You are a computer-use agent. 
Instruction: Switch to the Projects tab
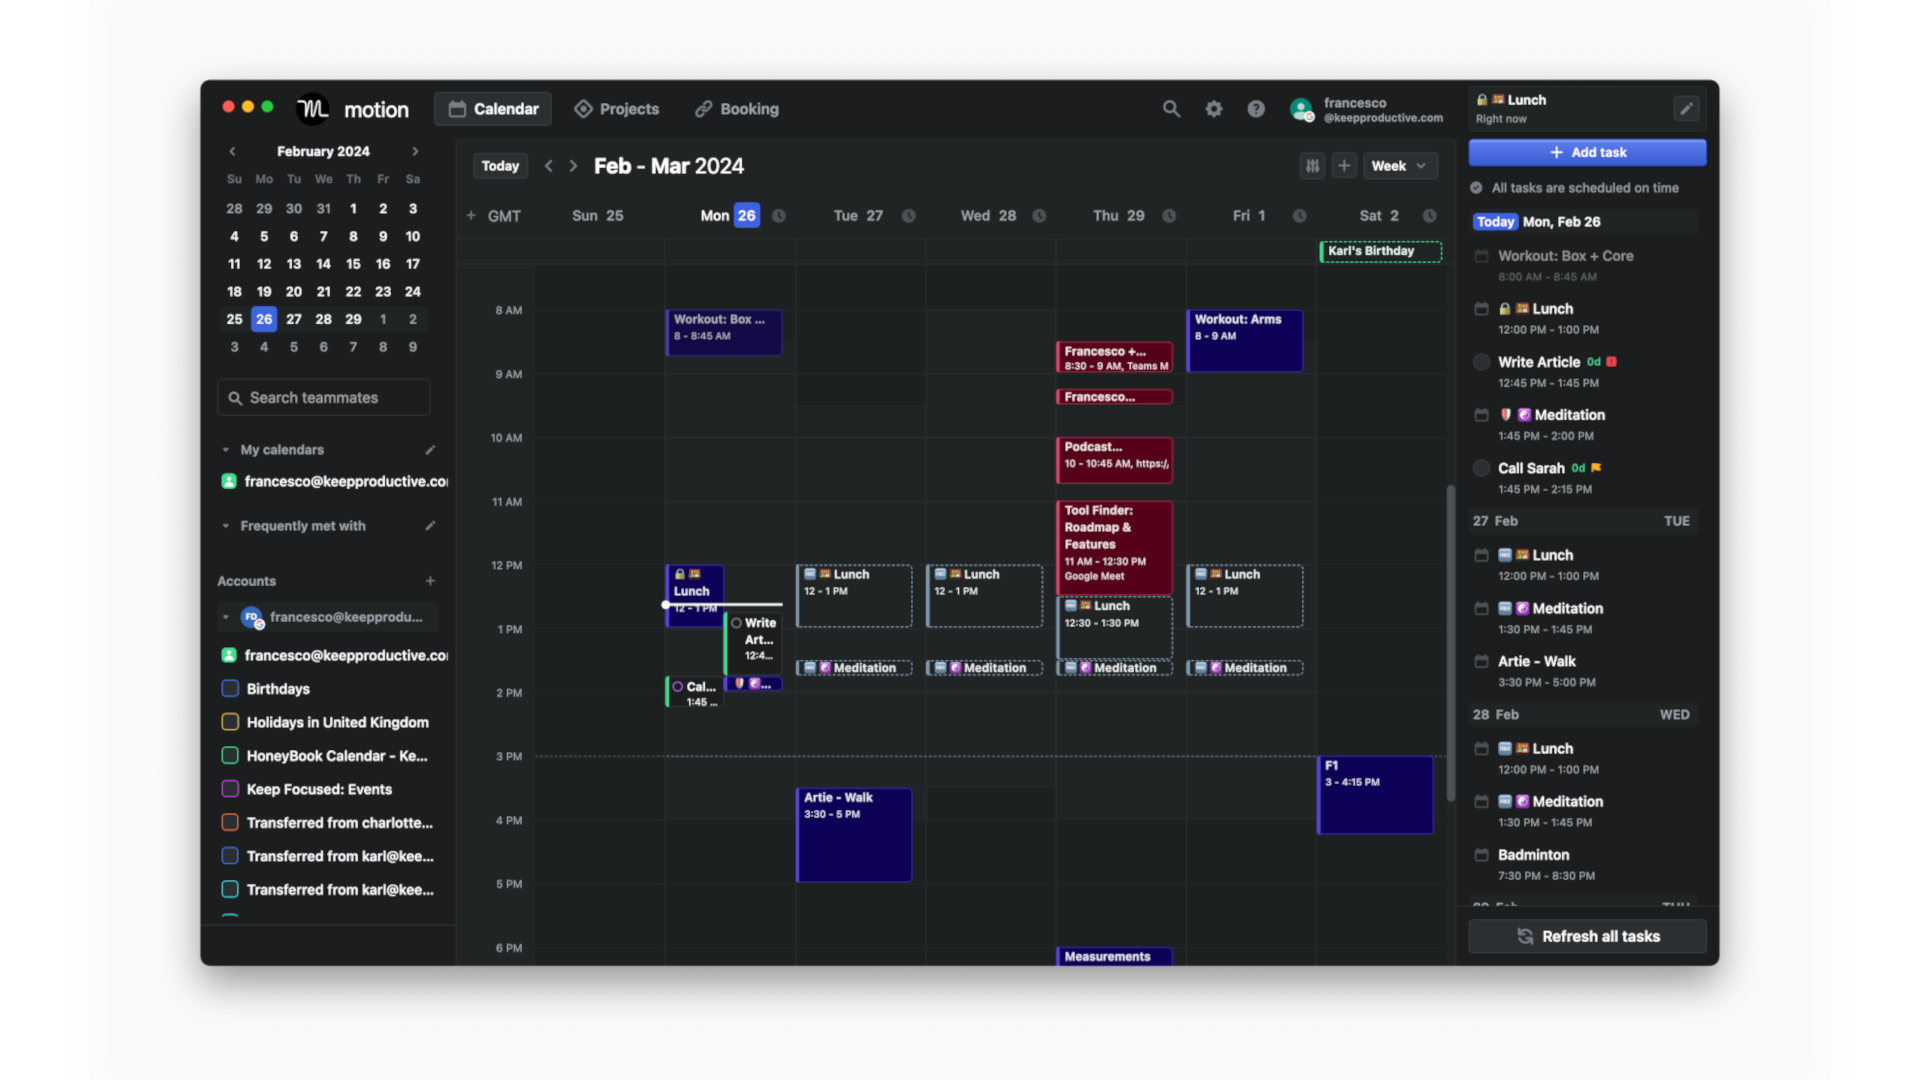pyautogui.click(x=616, y=108)
